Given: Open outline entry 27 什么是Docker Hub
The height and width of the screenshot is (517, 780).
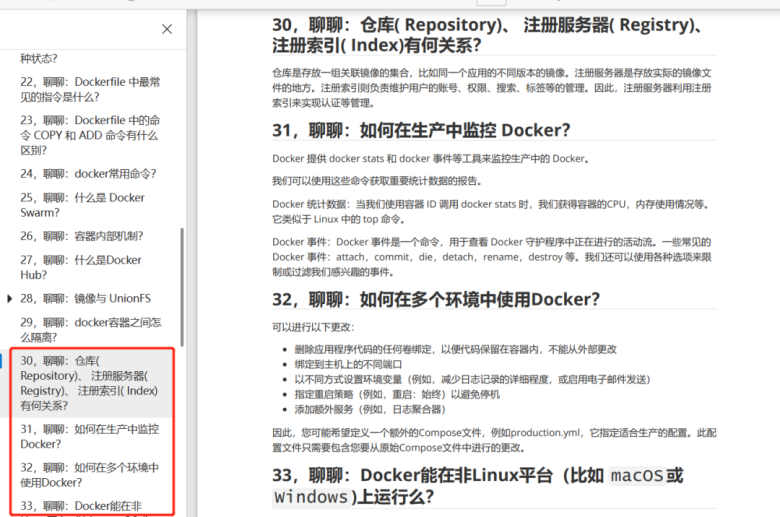Looking at the screenshot, I should [81, 267].
